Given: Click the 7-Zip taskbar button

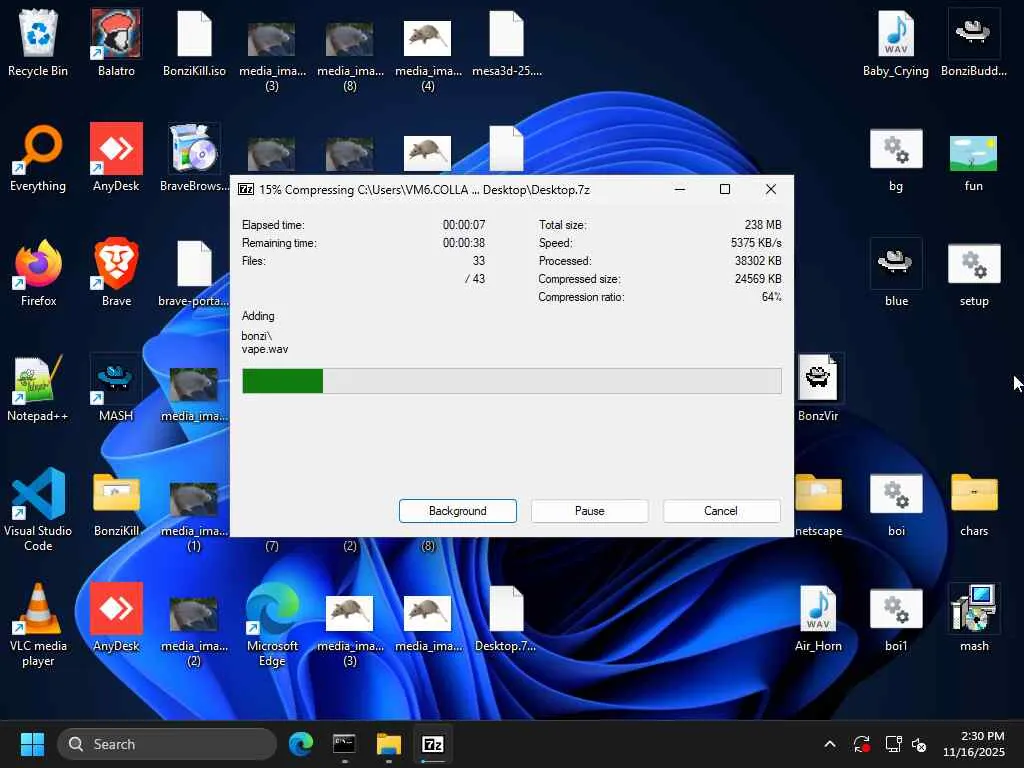Looking at the screenshot, I should click(433, 744).
